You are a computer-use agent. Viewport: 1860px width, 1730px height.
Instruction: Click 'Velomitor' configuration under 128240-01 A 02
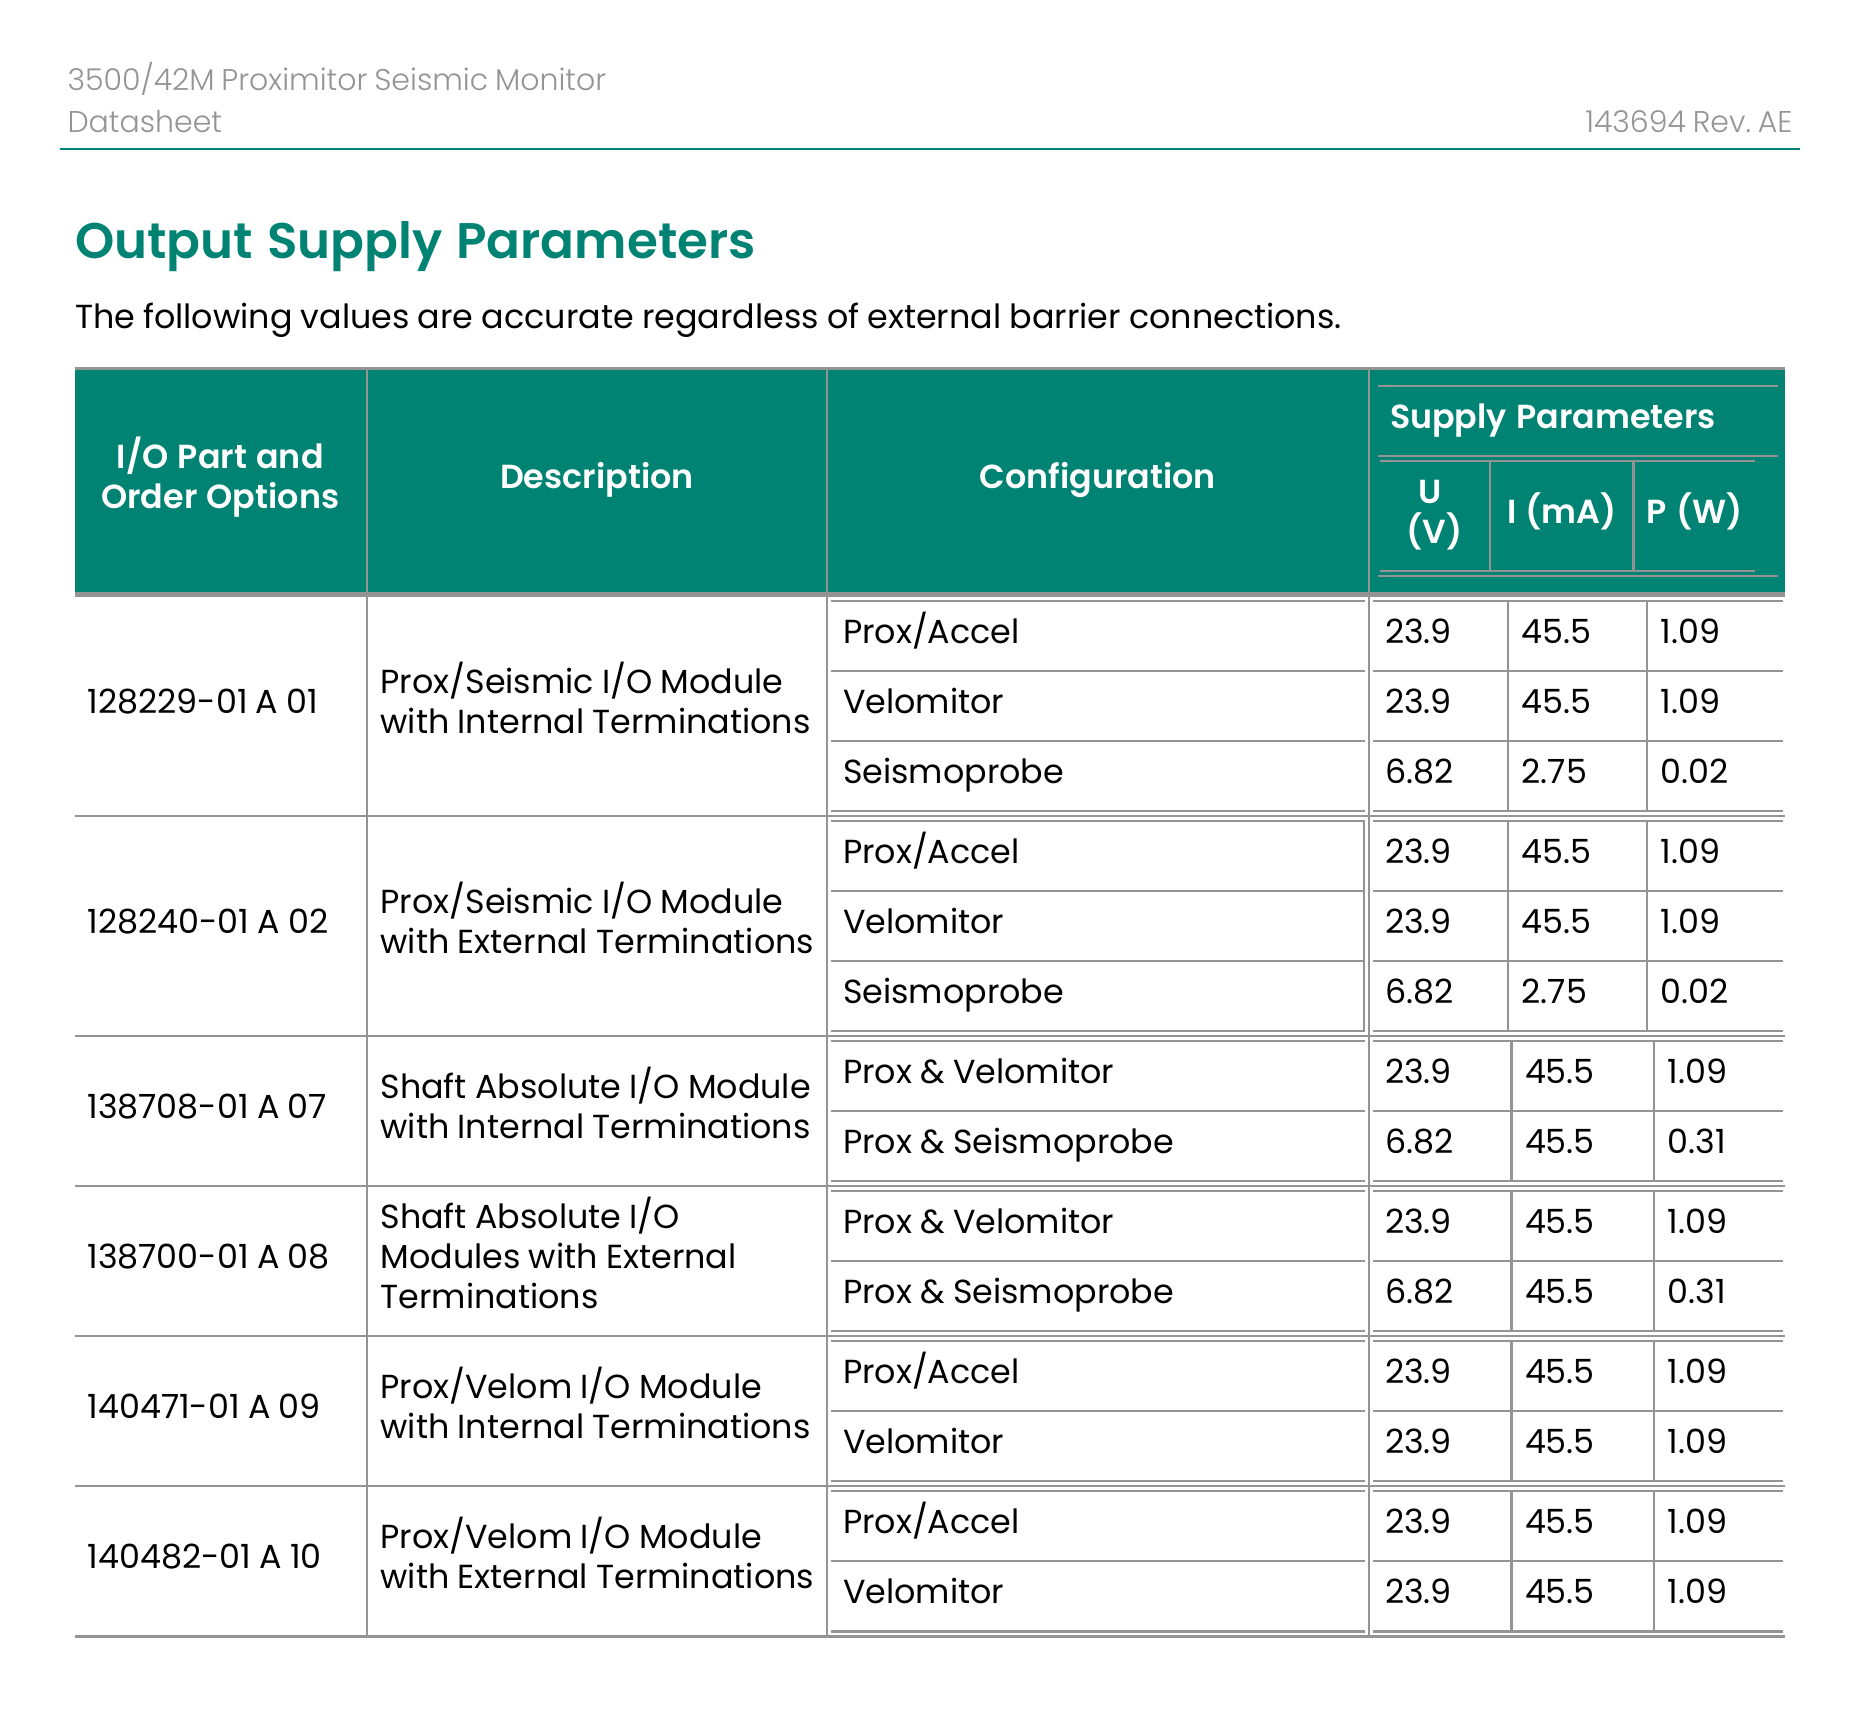click(x=923, y=922)
